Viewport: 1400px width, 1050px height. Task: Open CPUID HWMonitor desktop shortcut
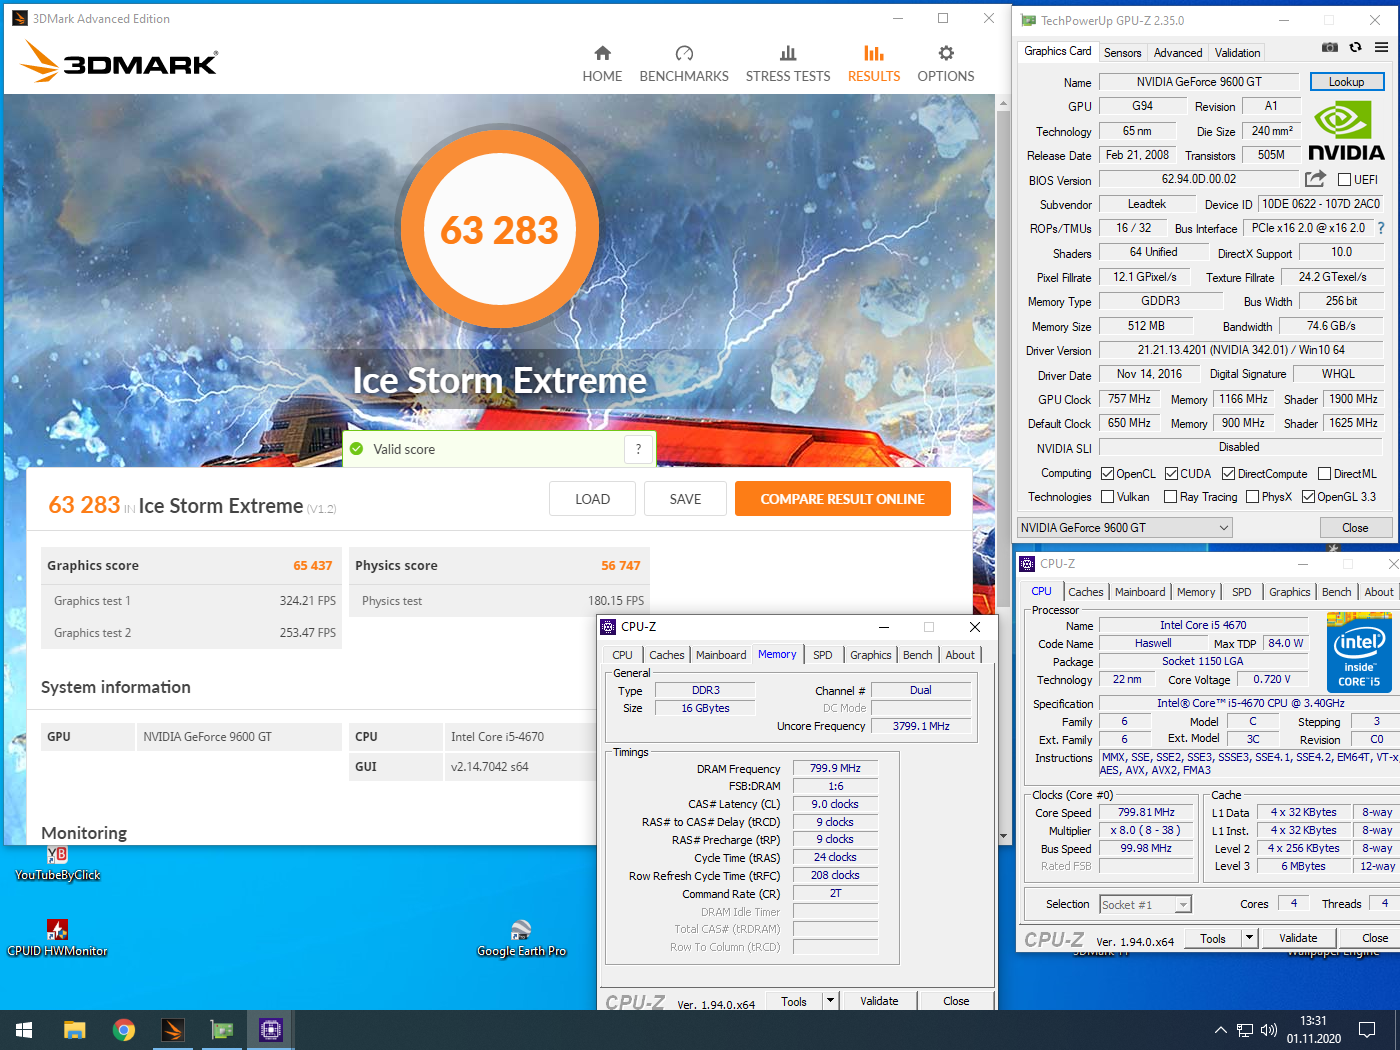[x=57, y=939]
